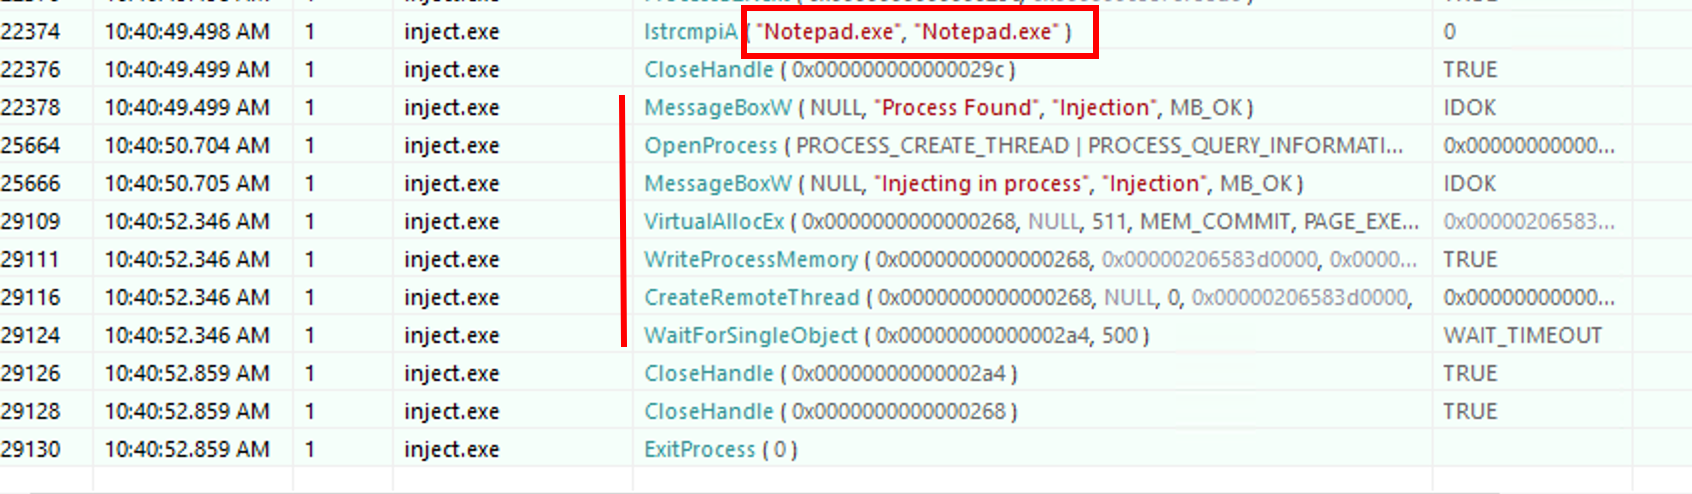Click the WAIT_TIMEOUT return value
Screen dimensions: 1692x494
click(x=1522, y=336)
